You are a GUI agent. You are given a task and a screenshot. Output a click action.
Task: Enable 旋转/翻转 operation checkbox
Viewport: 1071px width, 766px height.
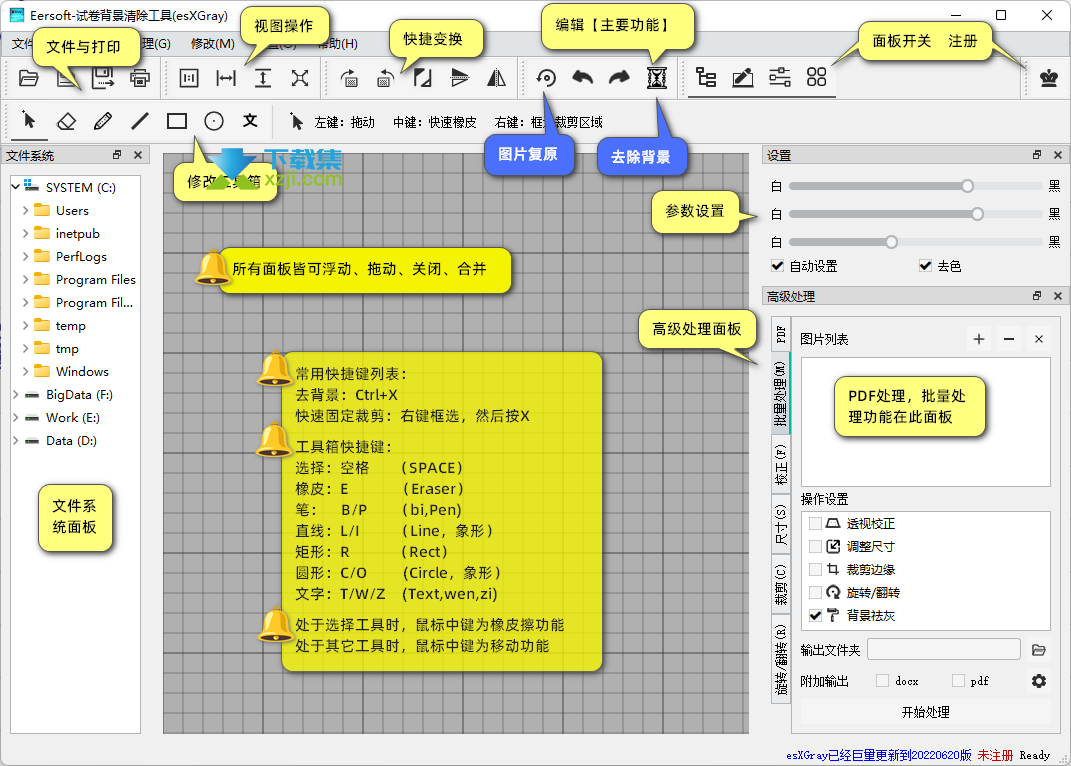click(x=815, y=592)
